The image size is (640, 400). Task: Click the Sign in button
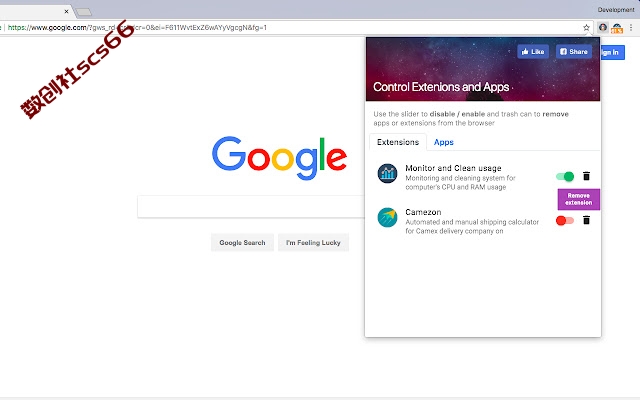click(613, 52)
